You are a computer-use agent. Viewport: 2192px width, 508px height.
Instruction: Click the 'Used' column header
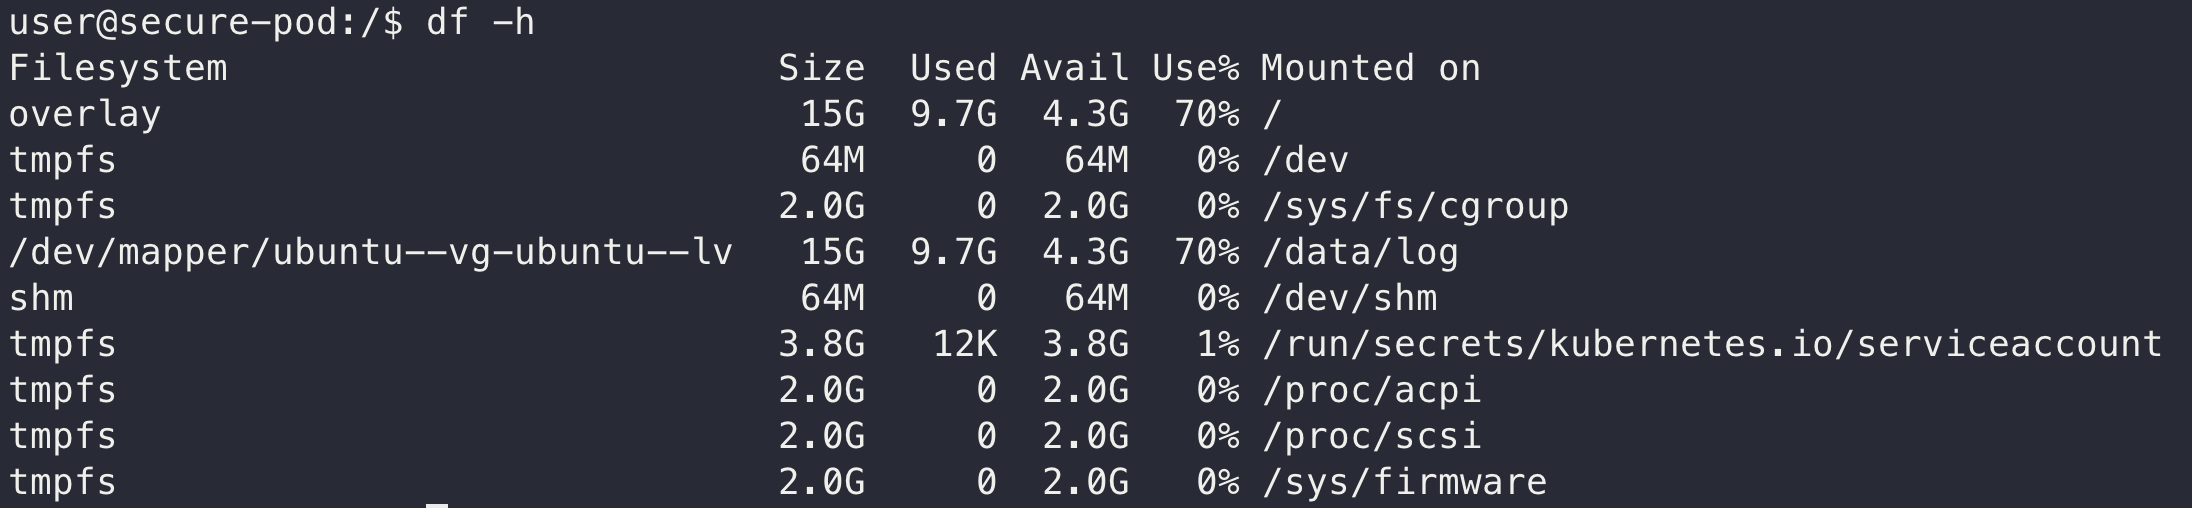[953, 68]
